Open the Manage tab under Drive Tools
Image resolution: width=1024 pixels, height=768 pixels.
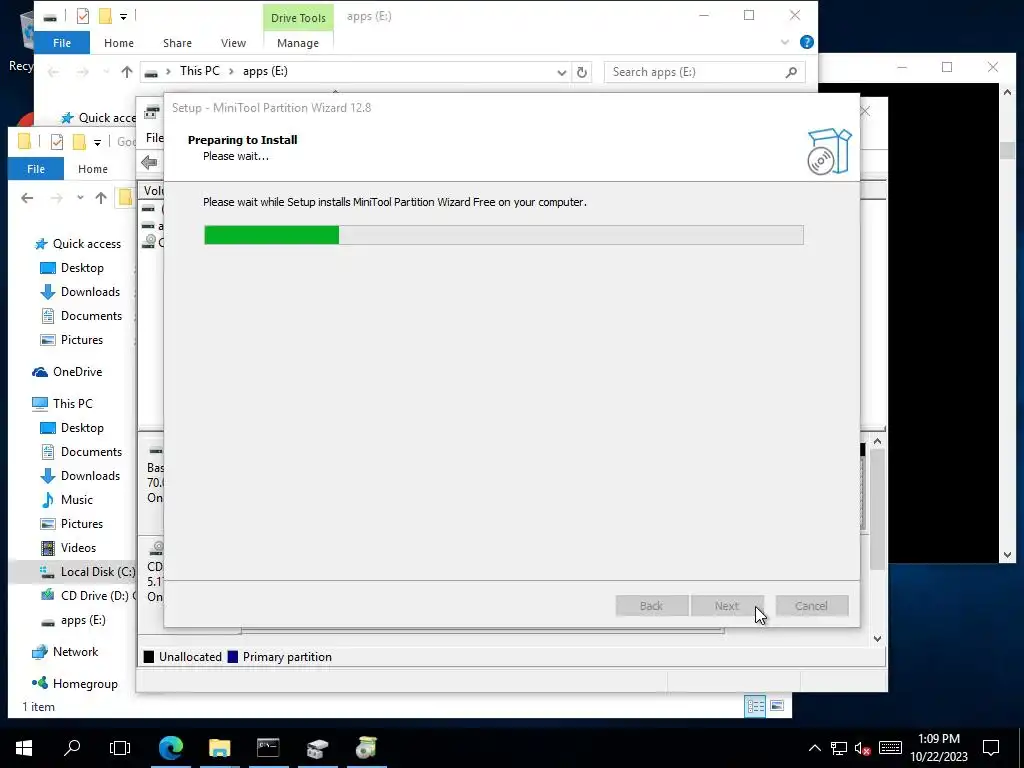pyautogui.click(x=298, y=43)
